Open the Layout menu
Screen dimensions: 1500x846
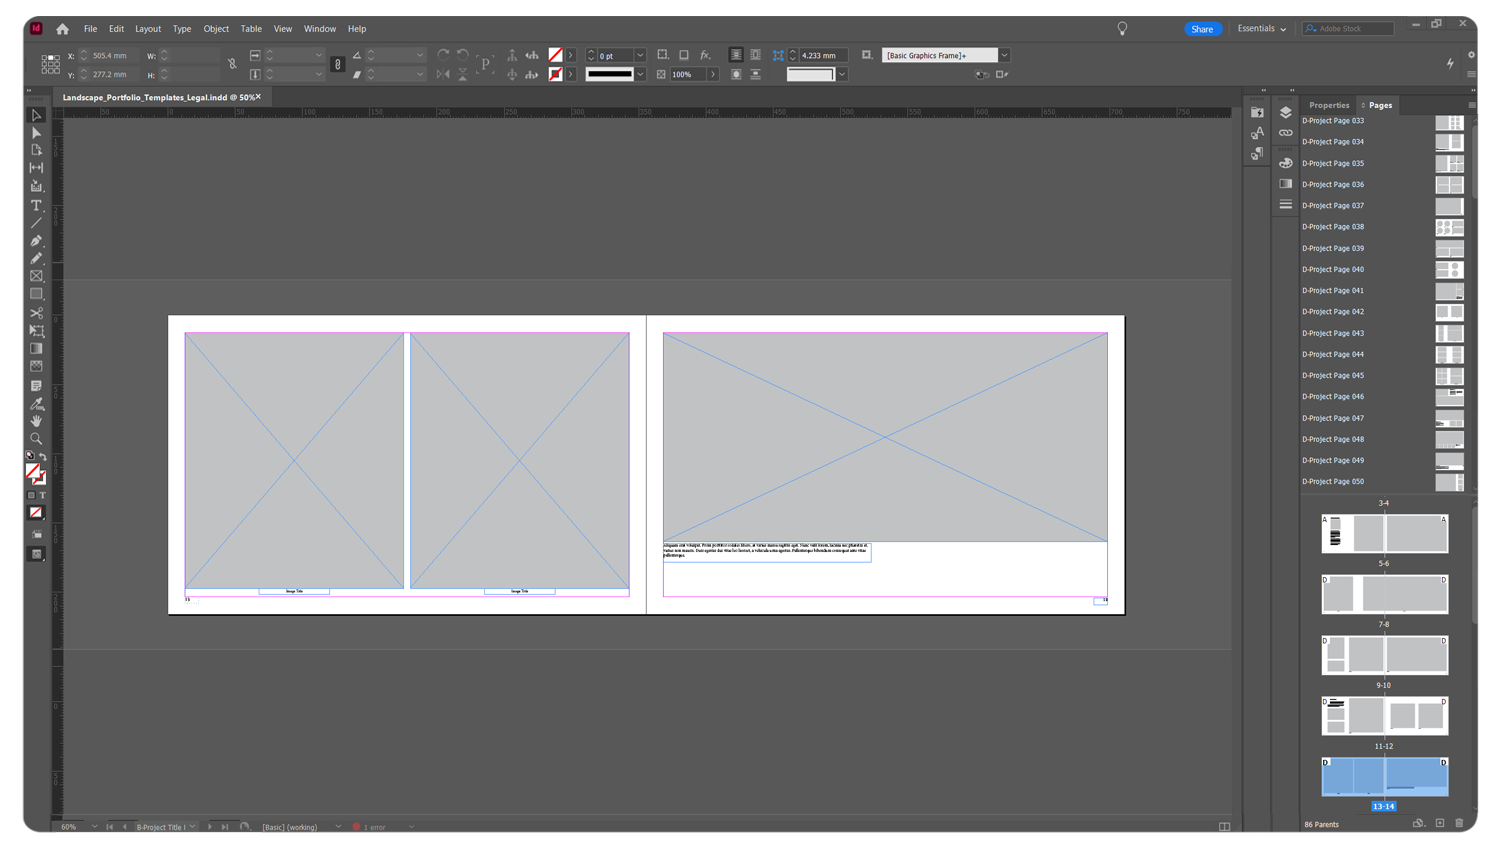coord(148,29)
